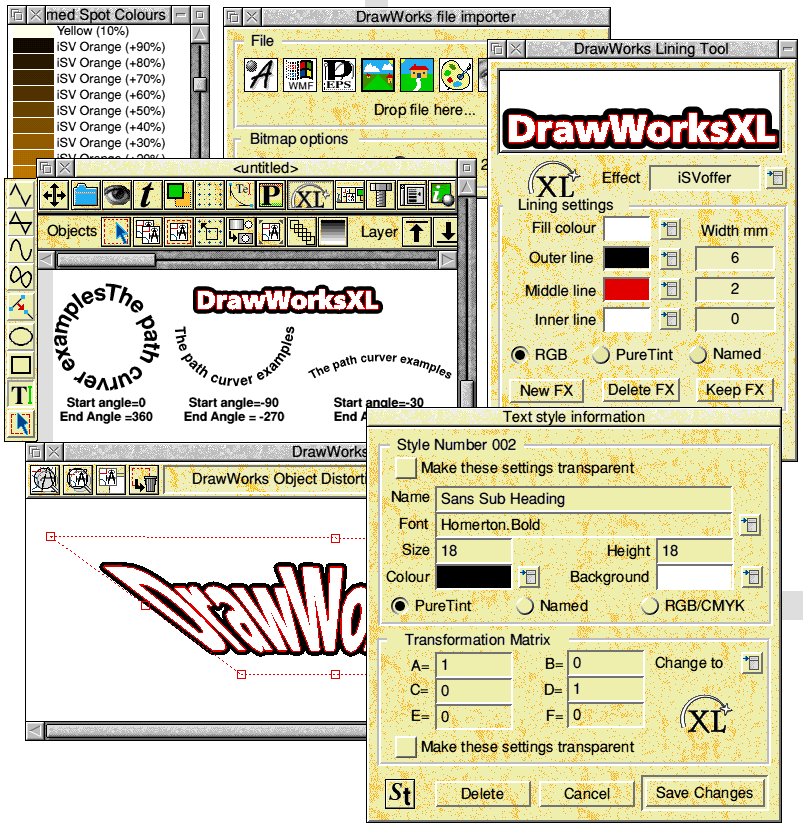Screen dimensions: 803x828
Task: Open the Font popup menu beside Homerton.Bold
Action: (x=751, y=524)
